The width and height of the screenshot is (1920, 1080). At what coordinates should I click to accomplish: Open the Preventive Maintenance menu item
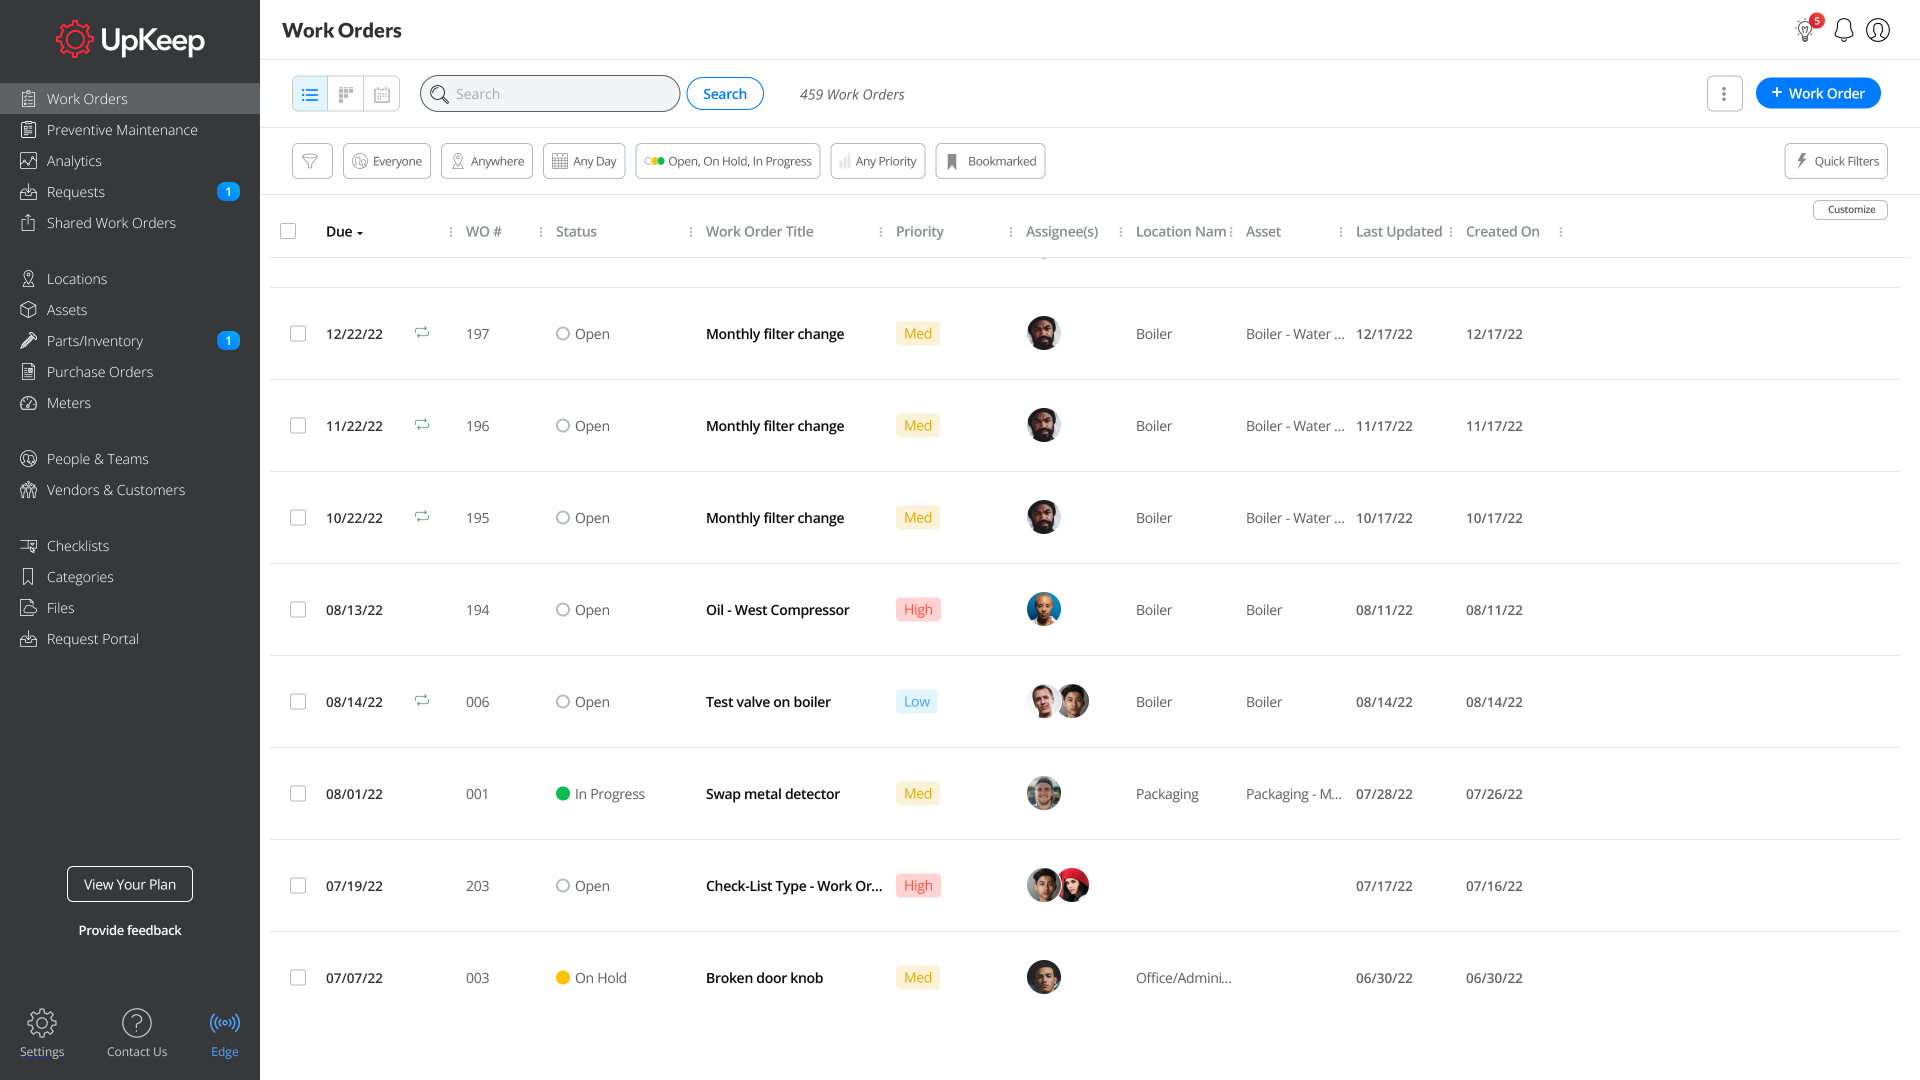click(x=121, y=129)
